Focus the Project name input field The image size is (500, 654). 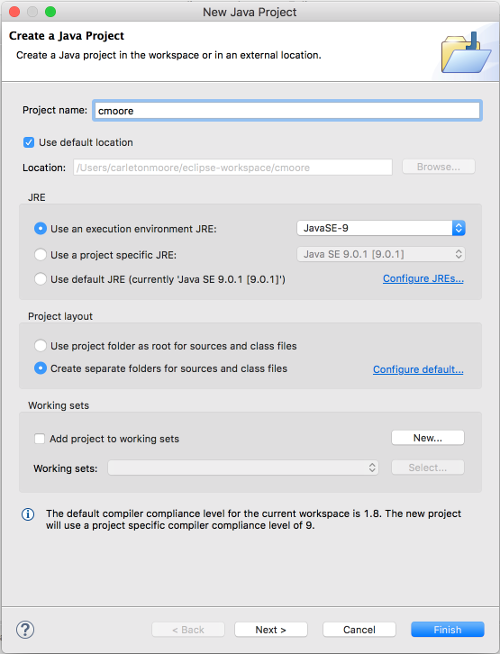pos(287,111)
